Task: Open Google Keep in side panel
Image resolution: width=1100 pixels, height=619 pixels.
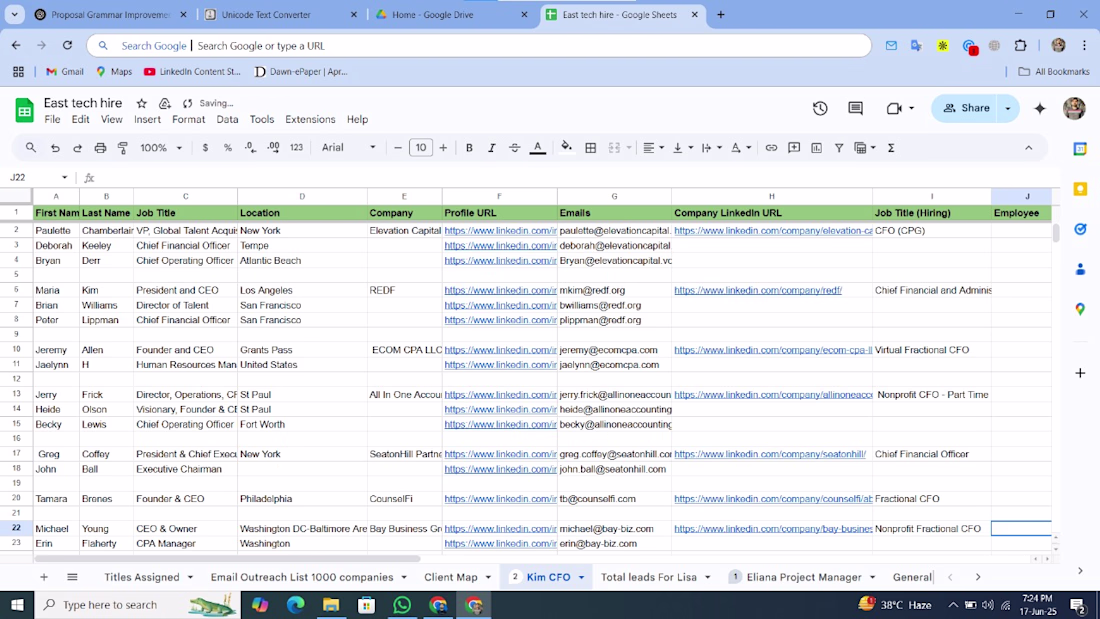Action: (x=1080, y=189)
